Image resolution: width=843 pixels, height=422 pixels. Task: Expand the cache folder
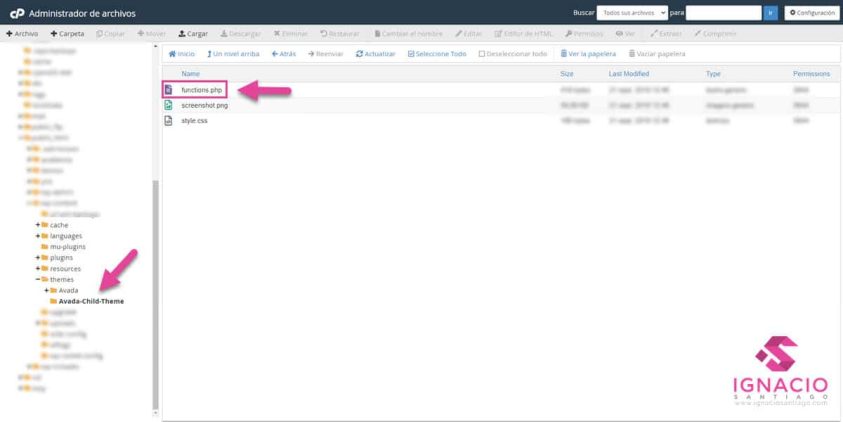click(x=38, y=225)
